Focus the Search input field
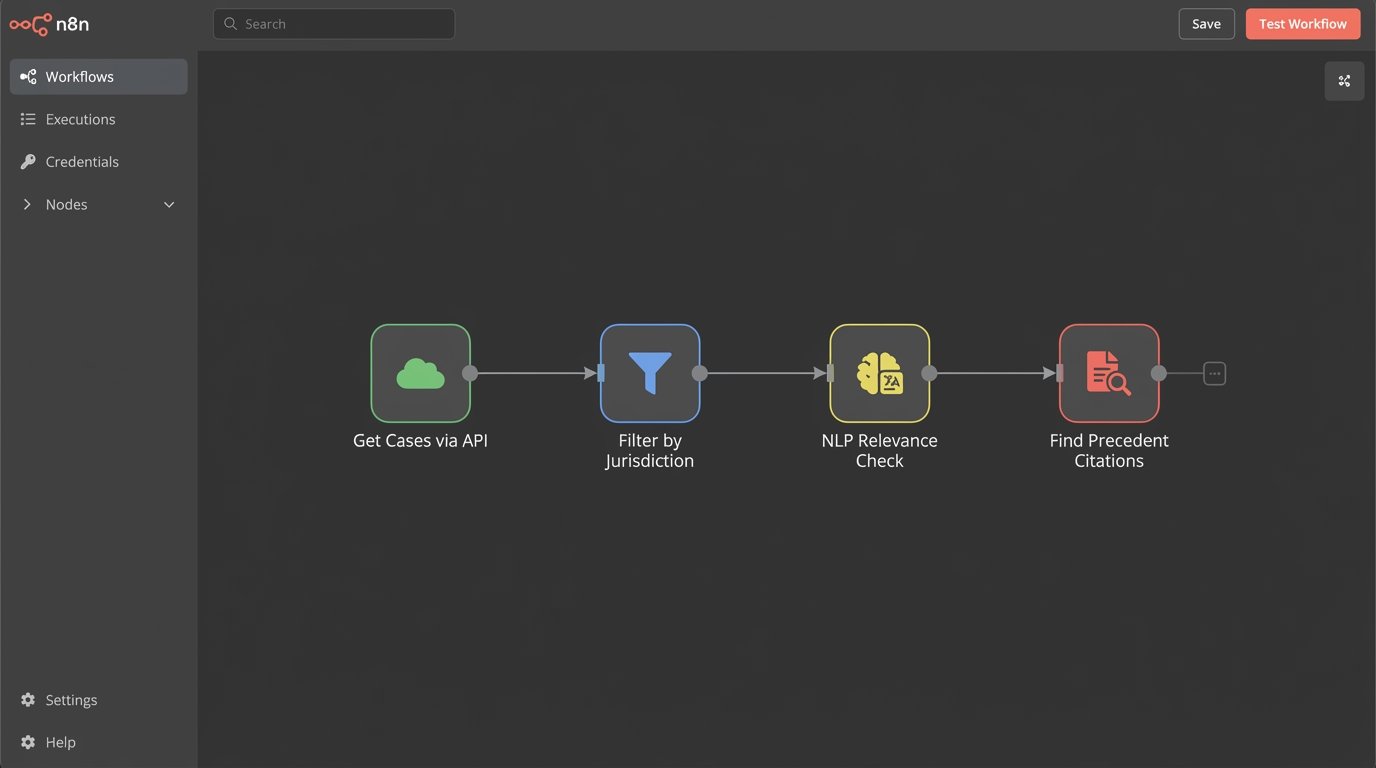The height and width of the screenshot is (768, 1376). point(334,24)
